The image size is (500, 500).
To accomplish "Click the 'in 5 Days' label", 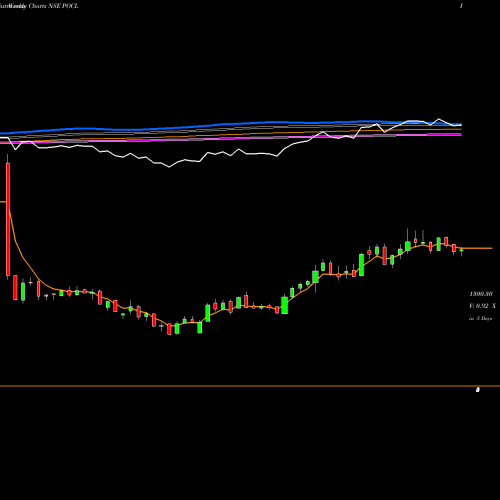I will coord(481,318).
